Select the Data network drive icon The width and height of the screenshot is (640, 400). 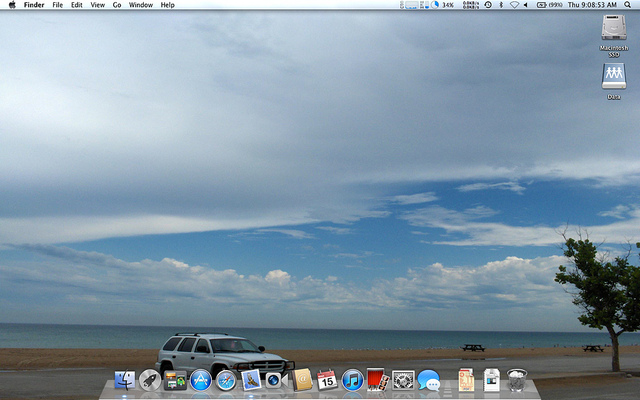pos(614,77)
